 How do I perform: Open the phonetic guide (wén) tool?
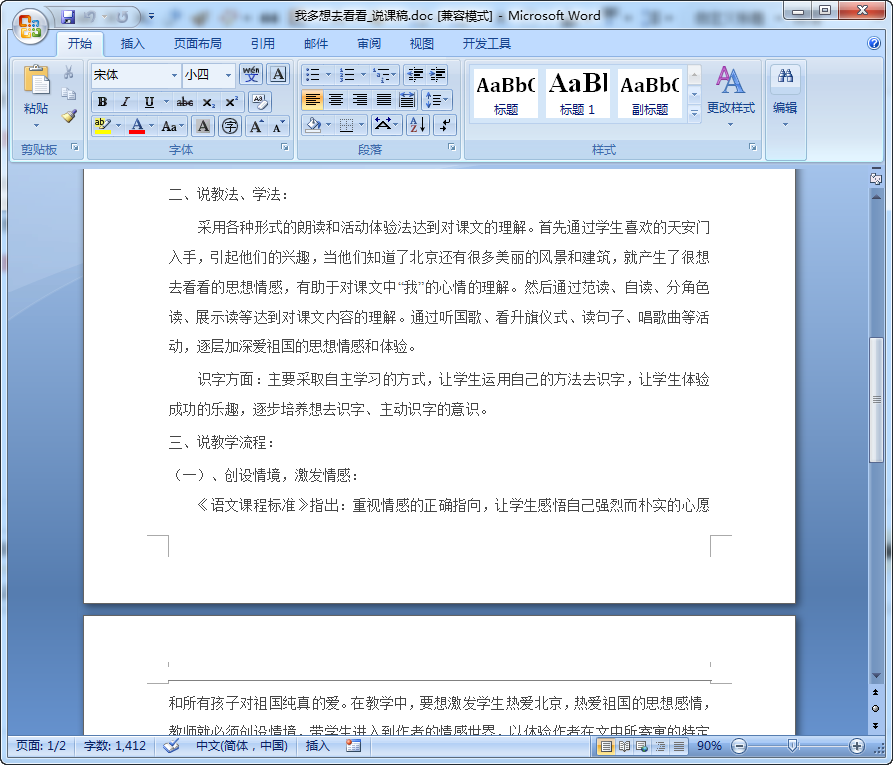pyautogui.click(x=251, y=75)
